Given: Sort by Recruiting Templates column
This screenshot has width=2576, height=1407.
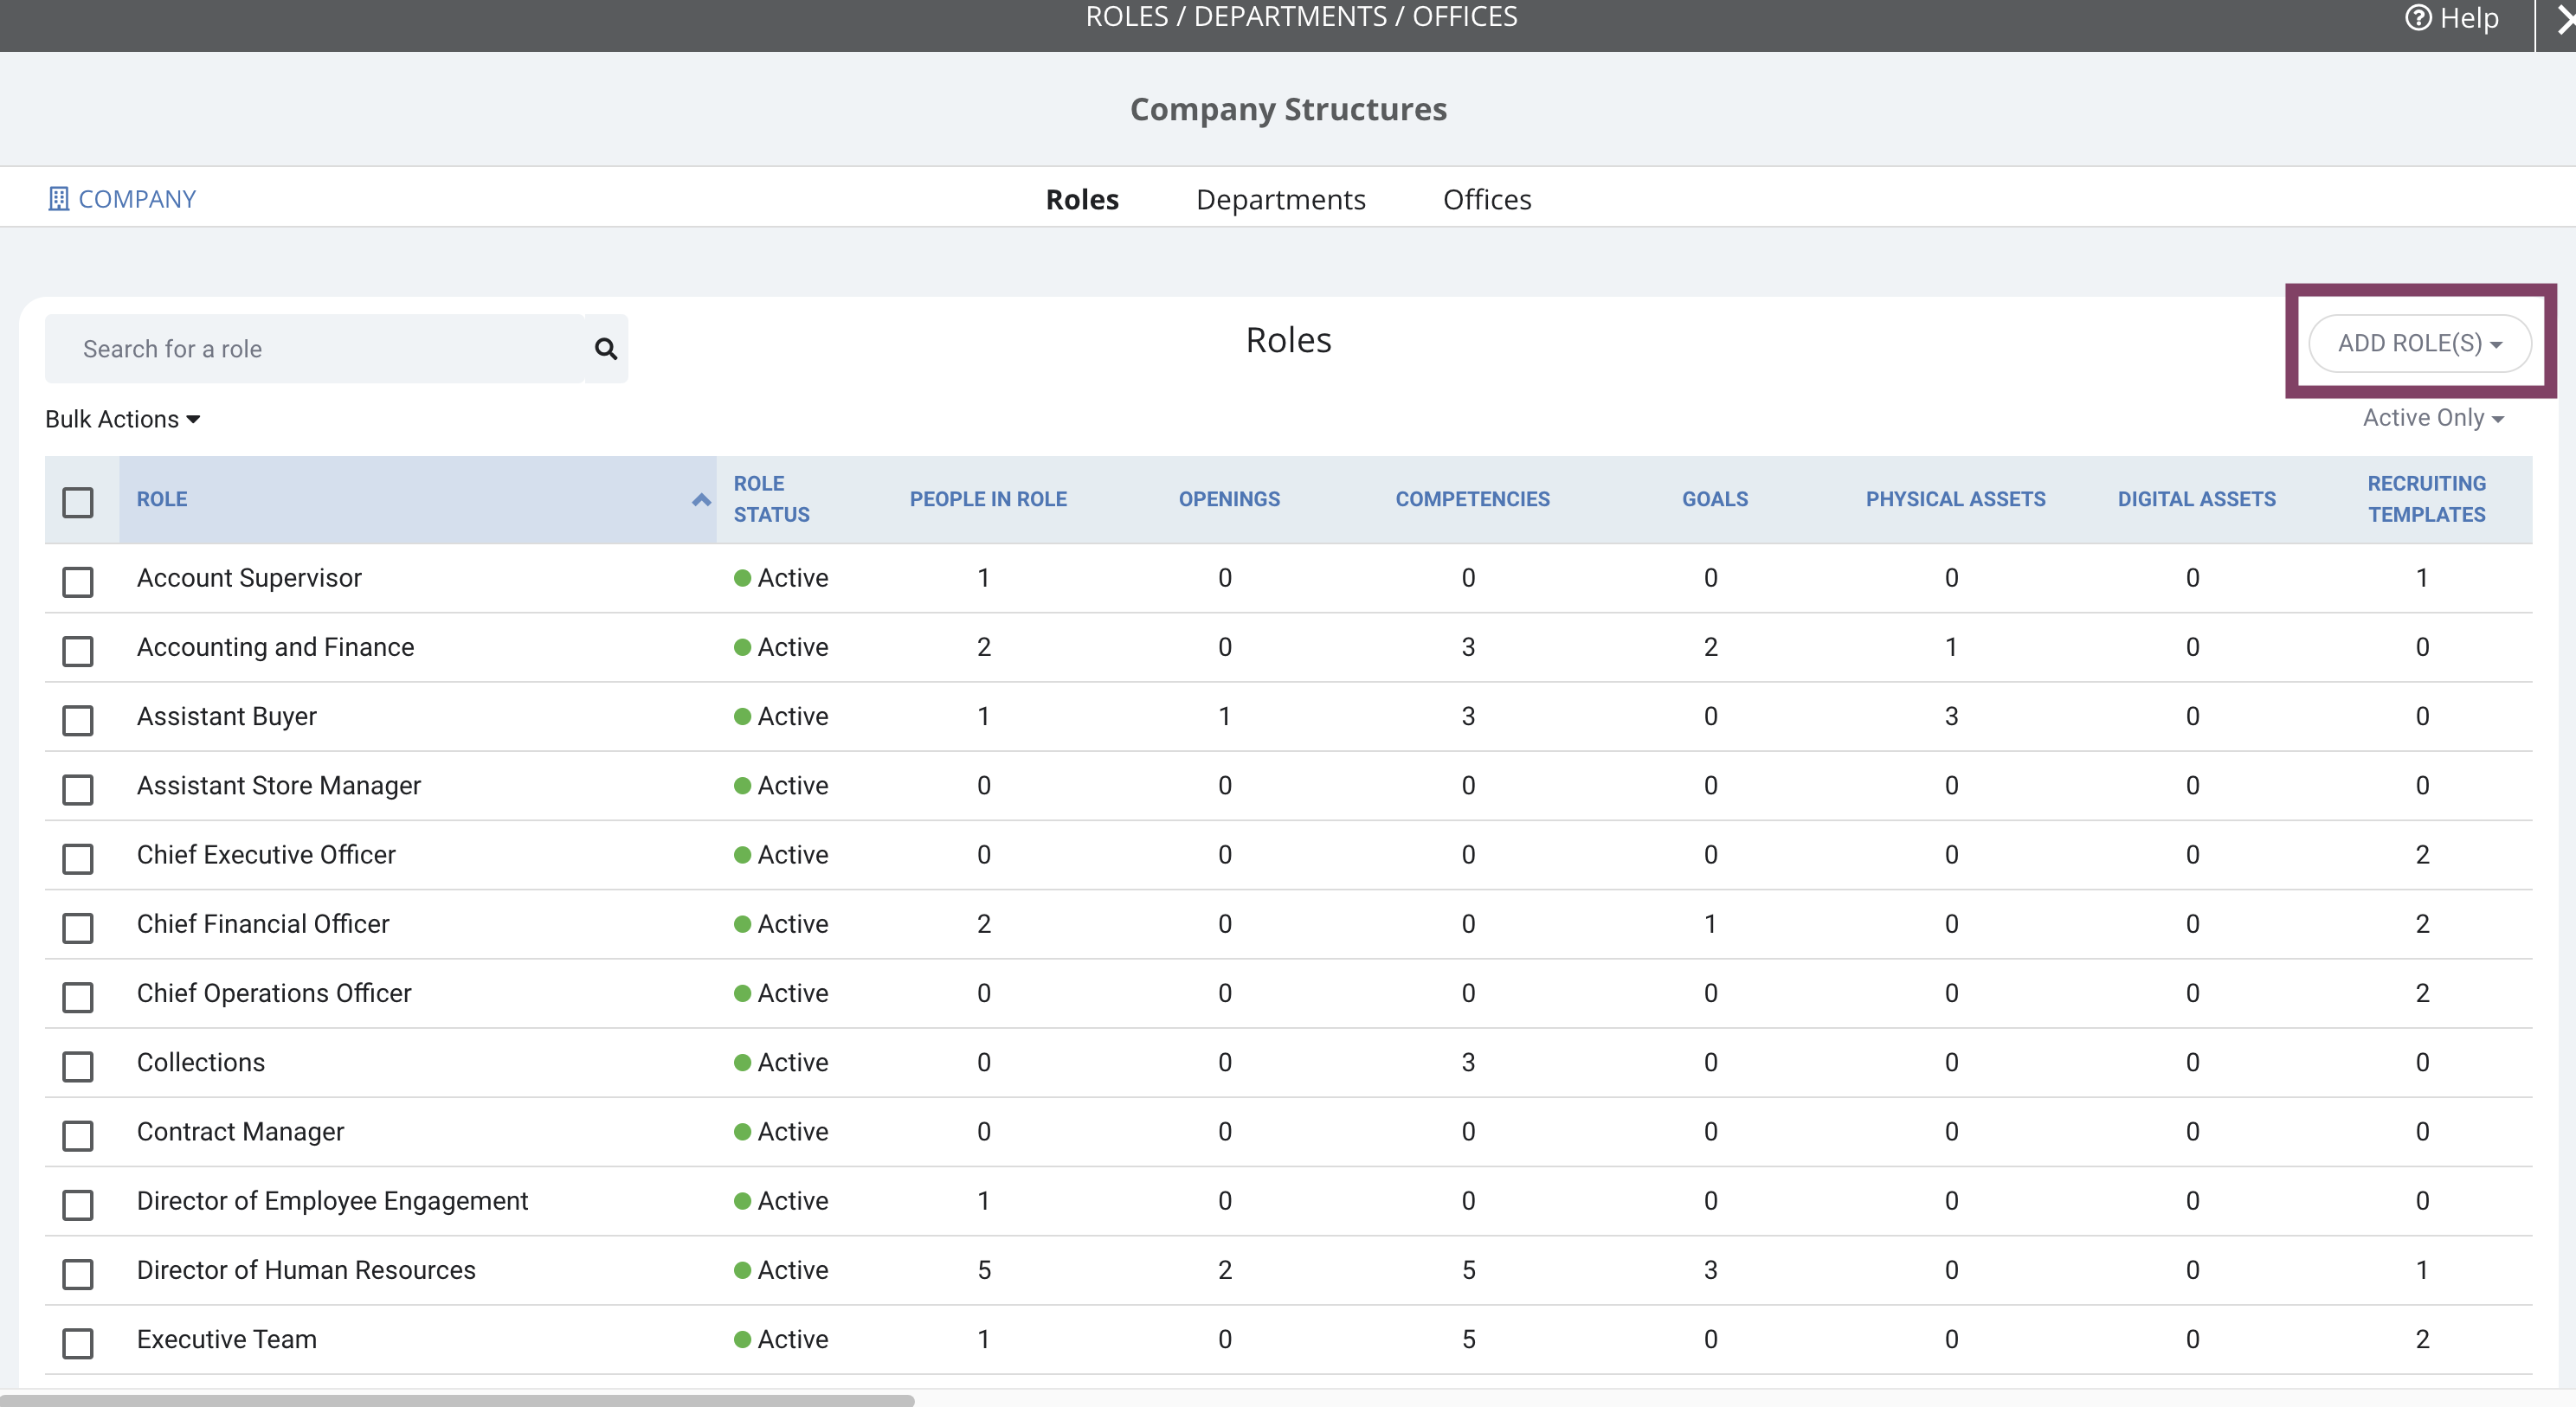Looking at the screenshot, I should pos(2426,499).
